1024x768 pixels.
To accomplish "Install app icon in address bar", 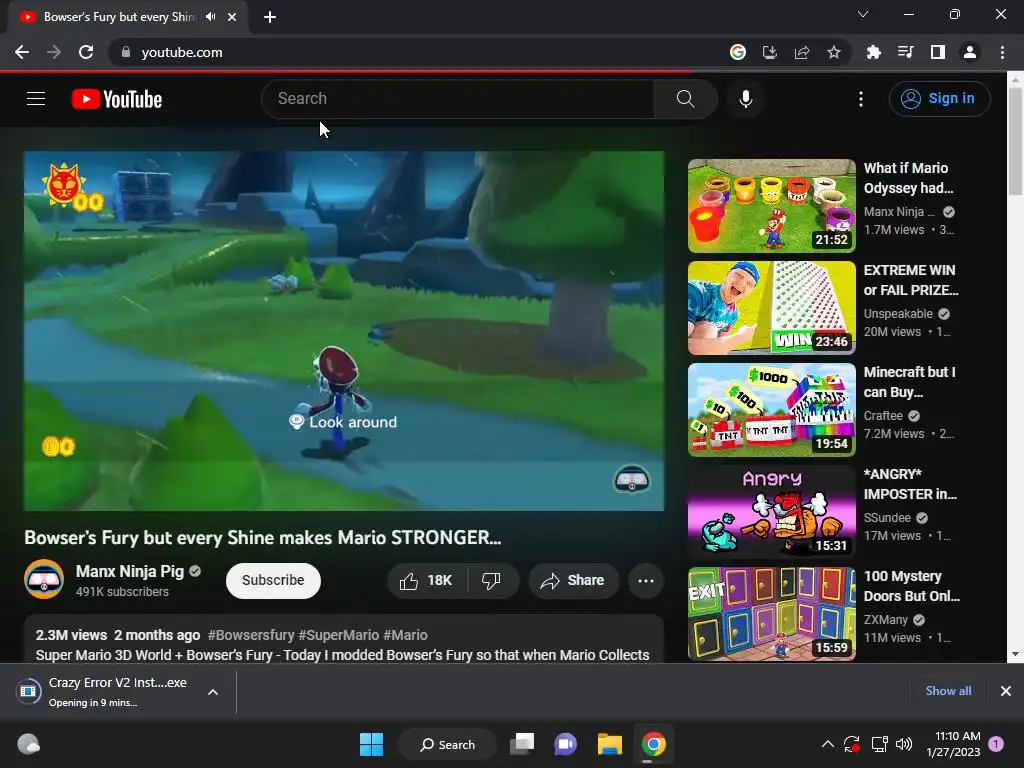I will [x=770, y=52].
